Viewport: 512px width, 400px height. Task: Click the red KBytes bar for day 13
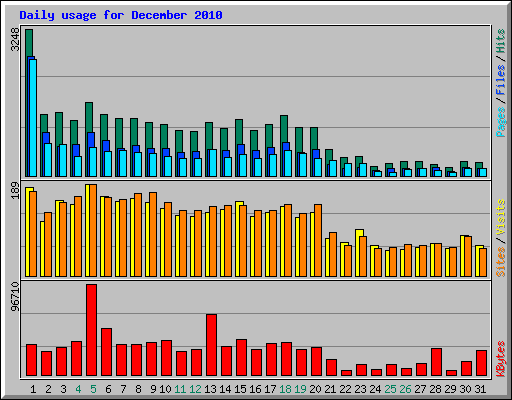point(211,345)
